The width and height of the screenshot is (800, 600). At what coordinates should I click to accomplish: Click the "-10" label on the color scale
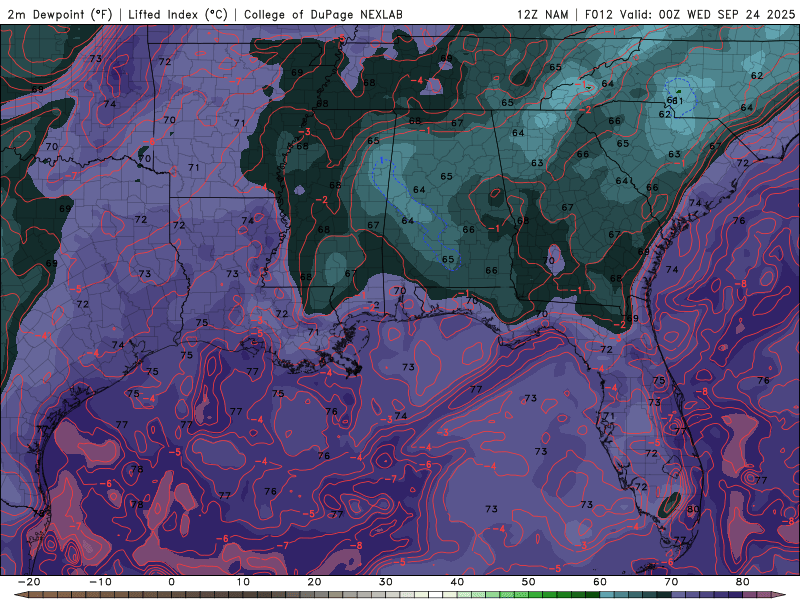(x=100, y=582)
